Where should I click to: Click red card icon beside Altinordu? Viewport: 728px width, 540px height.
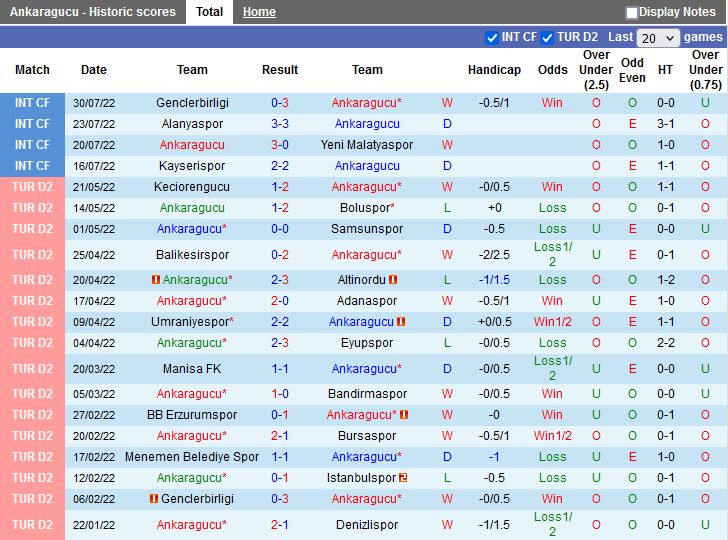click(394, 280)
